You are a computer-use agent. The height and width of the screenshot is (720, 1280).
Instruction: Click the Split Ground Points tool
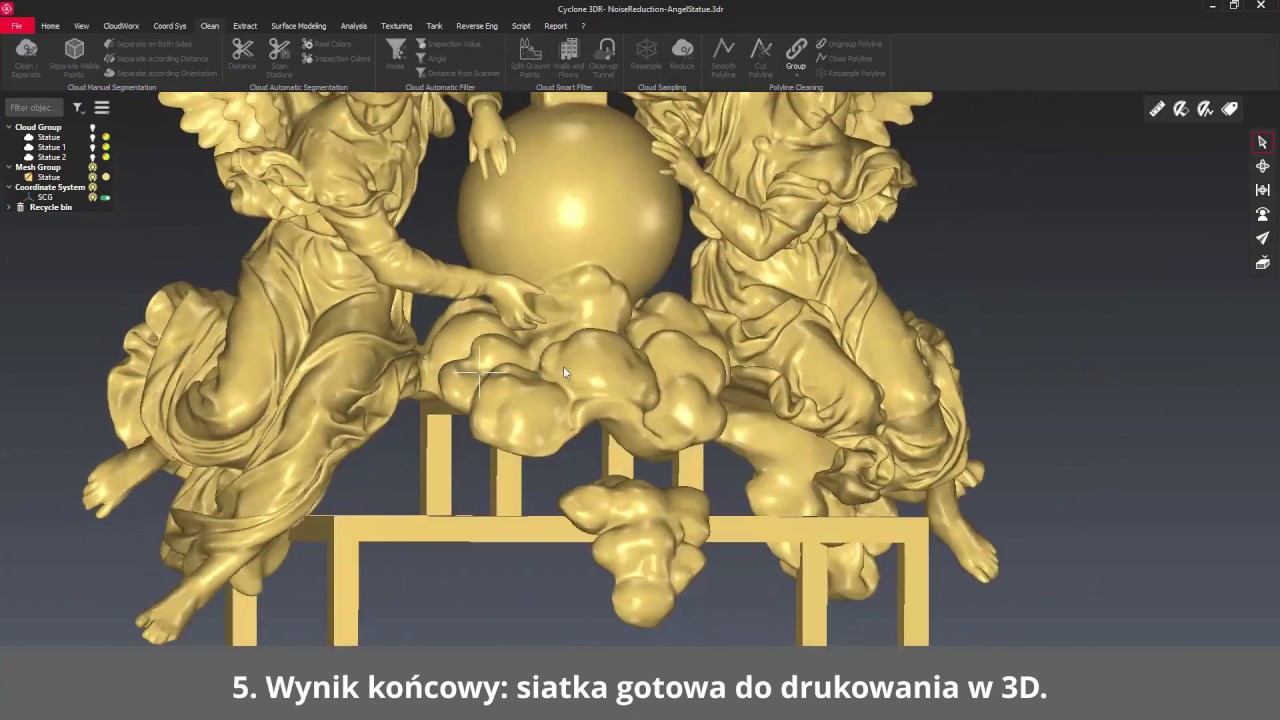530,58
